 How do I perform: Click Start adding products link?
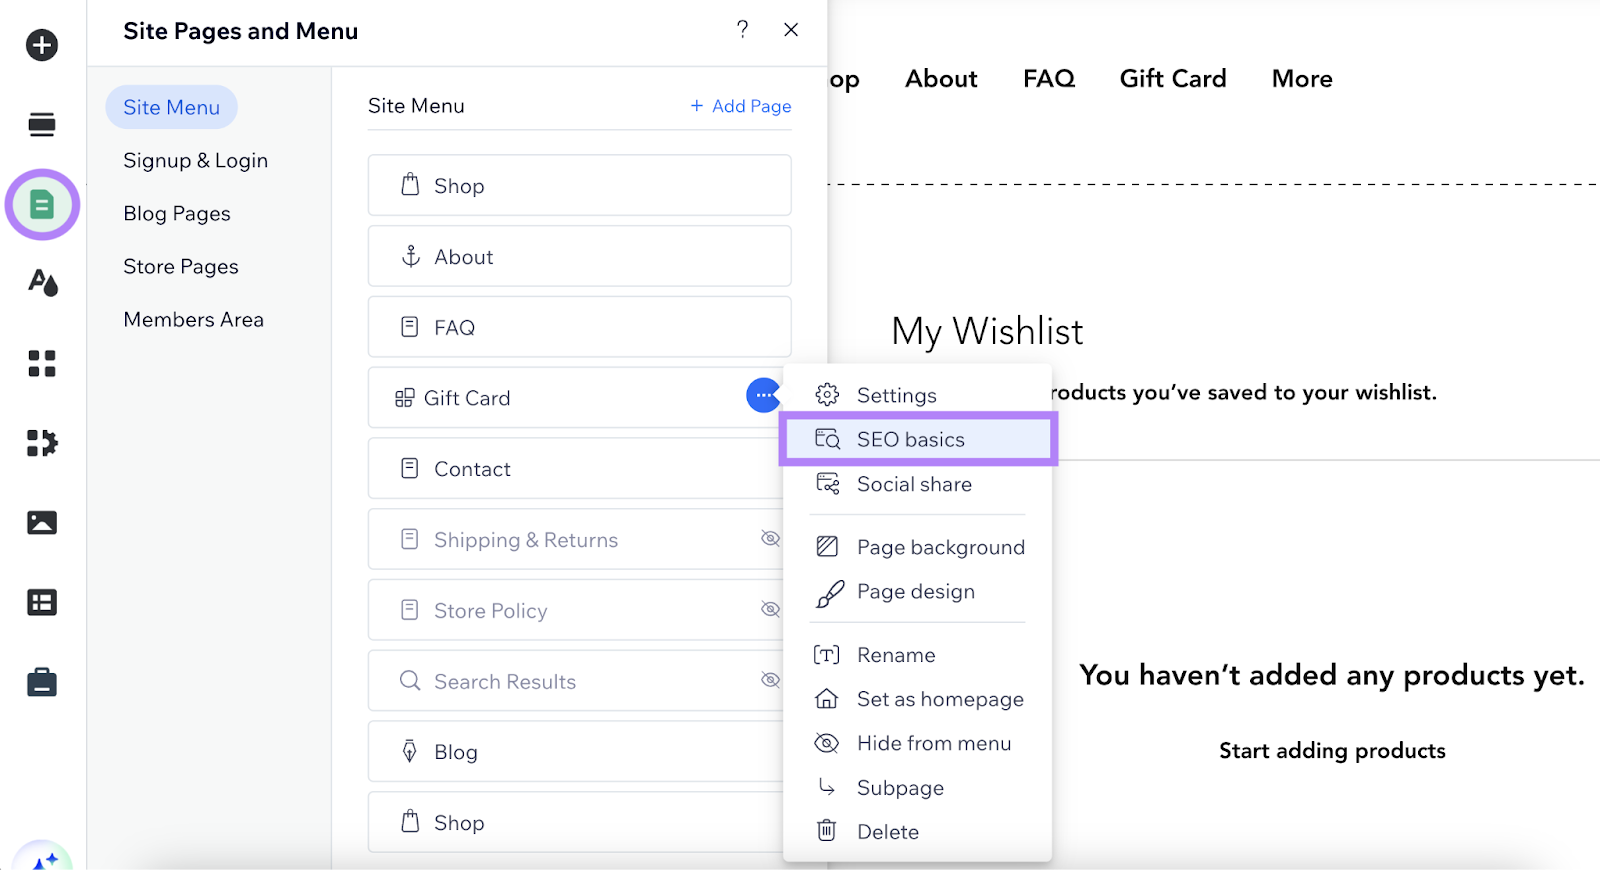tap(1331, 751)
